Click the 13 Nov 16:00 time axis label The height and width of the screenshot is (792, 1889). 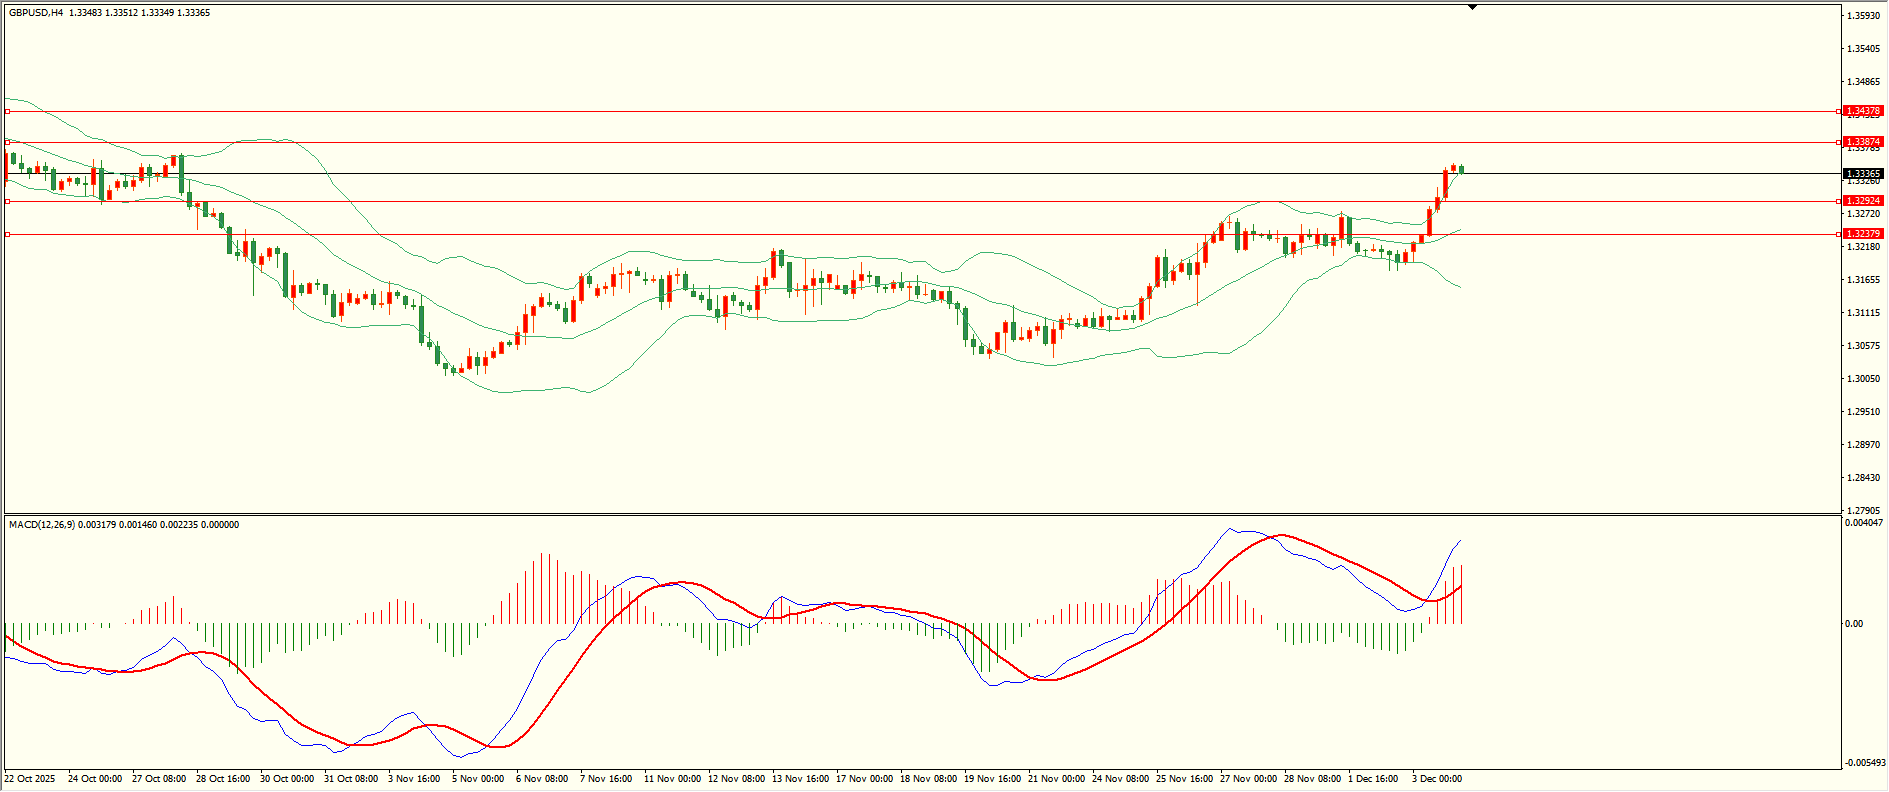[x=800, y=779]
